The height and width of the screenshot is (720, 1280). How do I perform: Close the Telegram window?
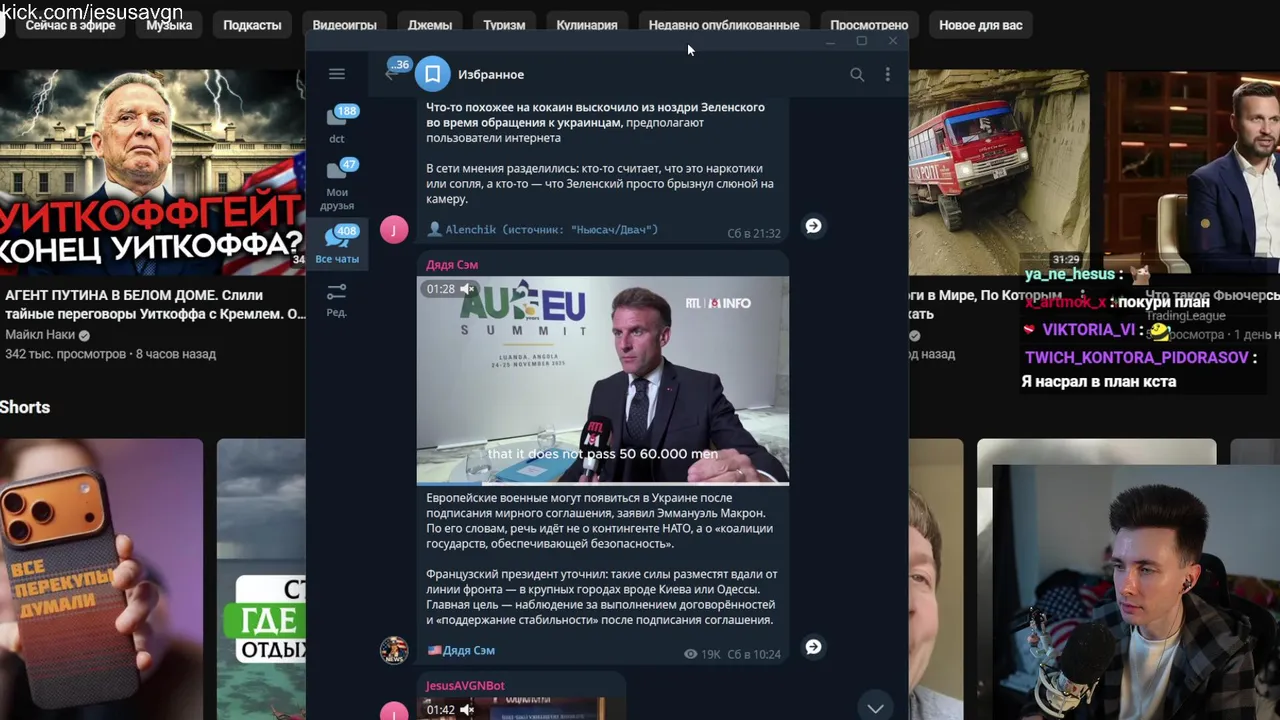(892, 42)
